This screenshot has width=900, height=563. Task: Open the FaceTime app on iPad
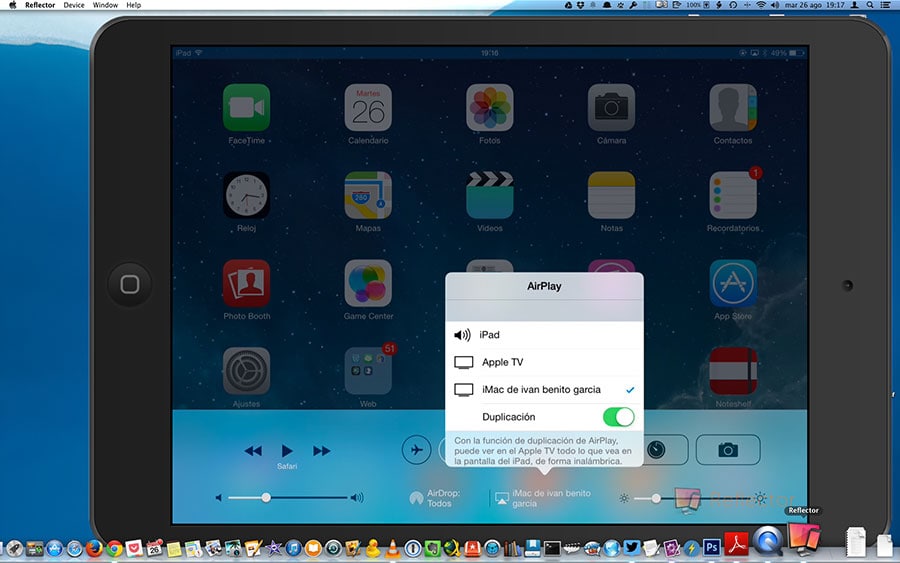(246, 108)
